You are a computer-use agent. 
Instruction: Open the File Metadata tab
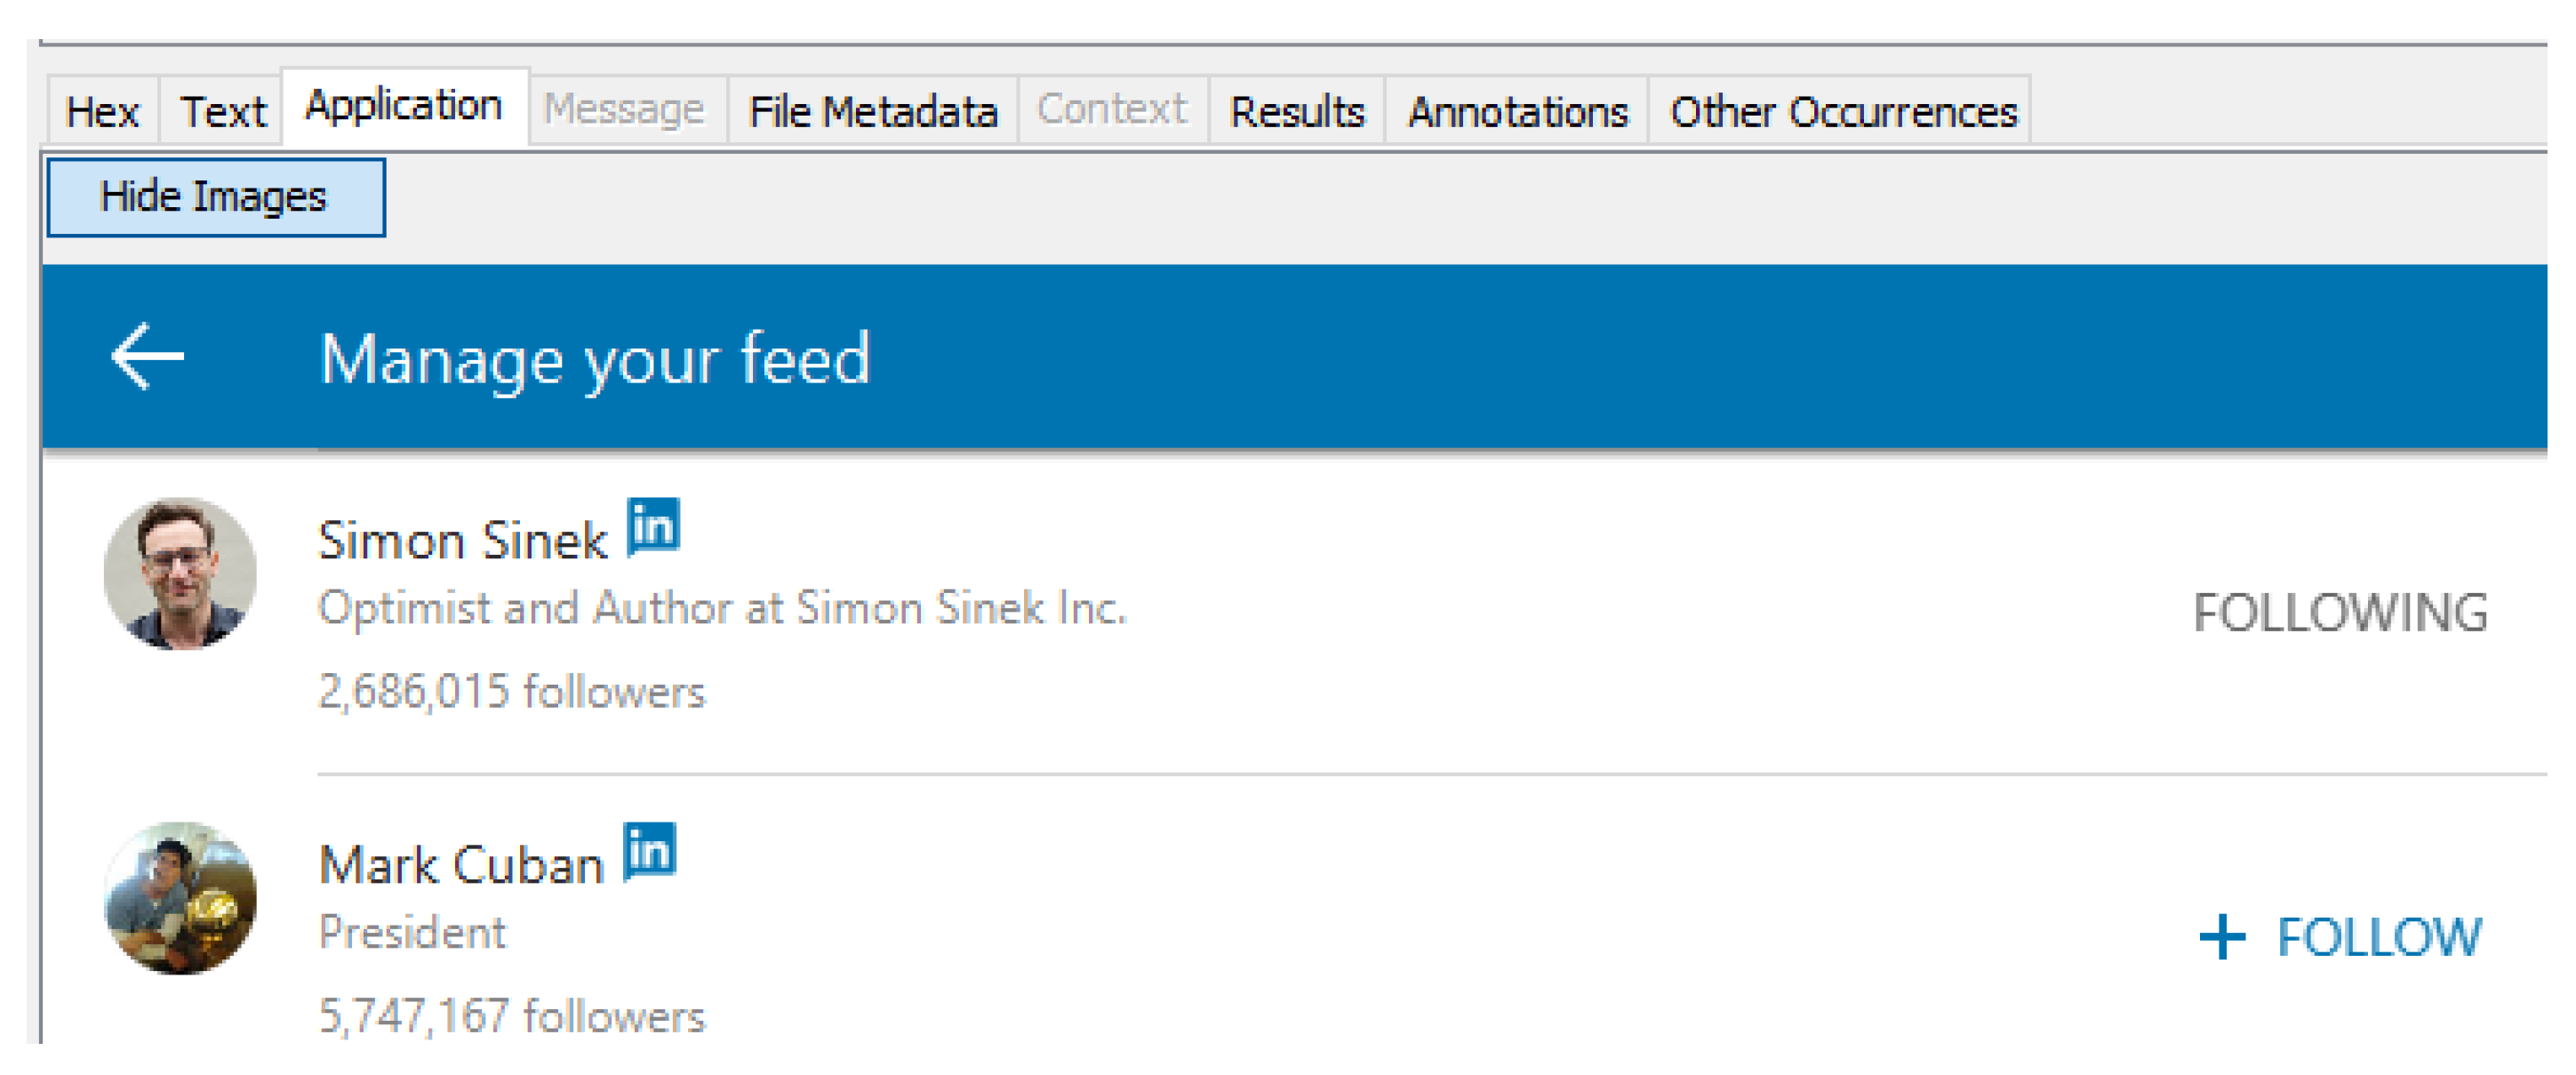872,111
